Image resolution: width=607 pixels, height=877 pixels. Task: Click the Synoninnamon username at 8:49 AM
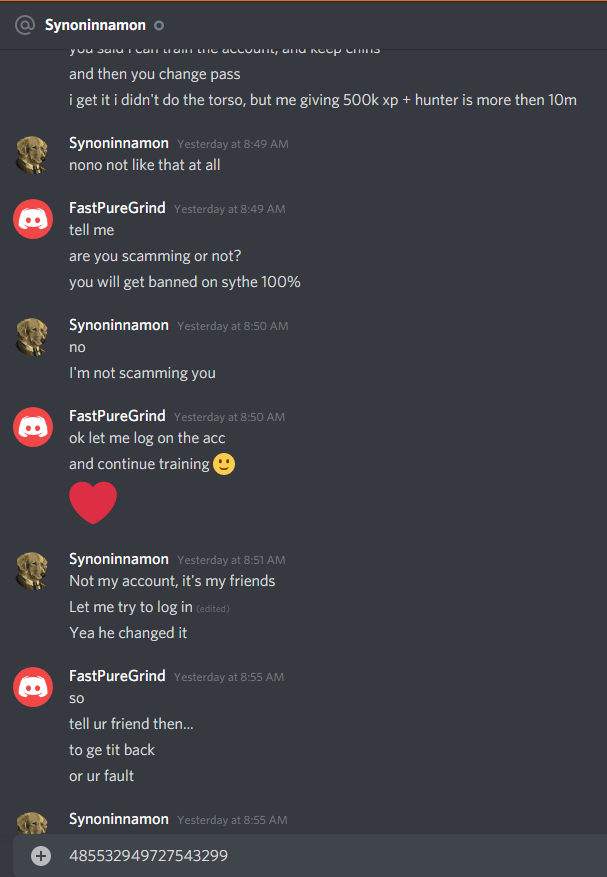119,143
